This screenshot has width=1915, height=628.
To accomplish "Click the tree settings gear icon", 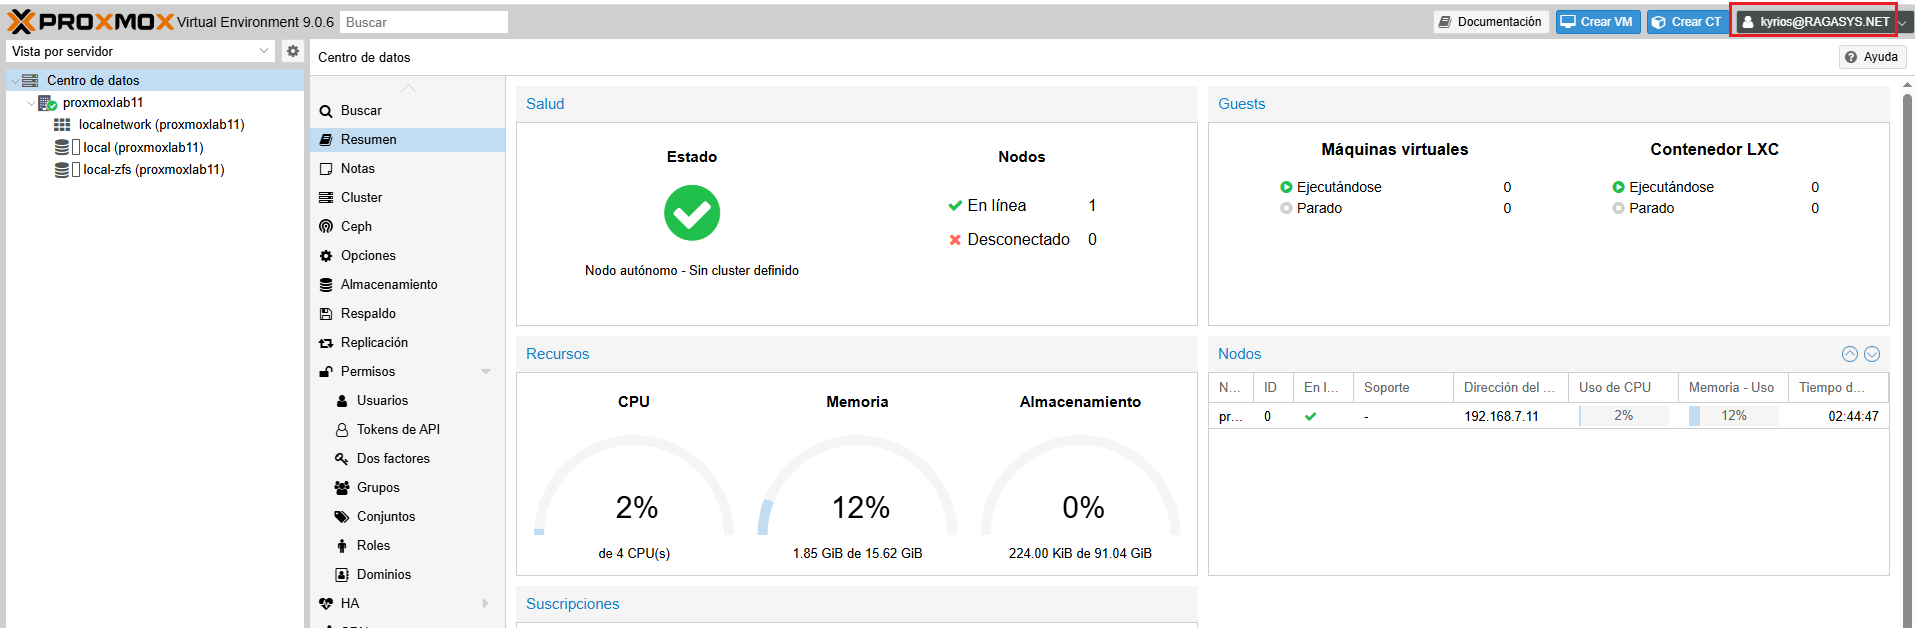I will click(292, 51).
